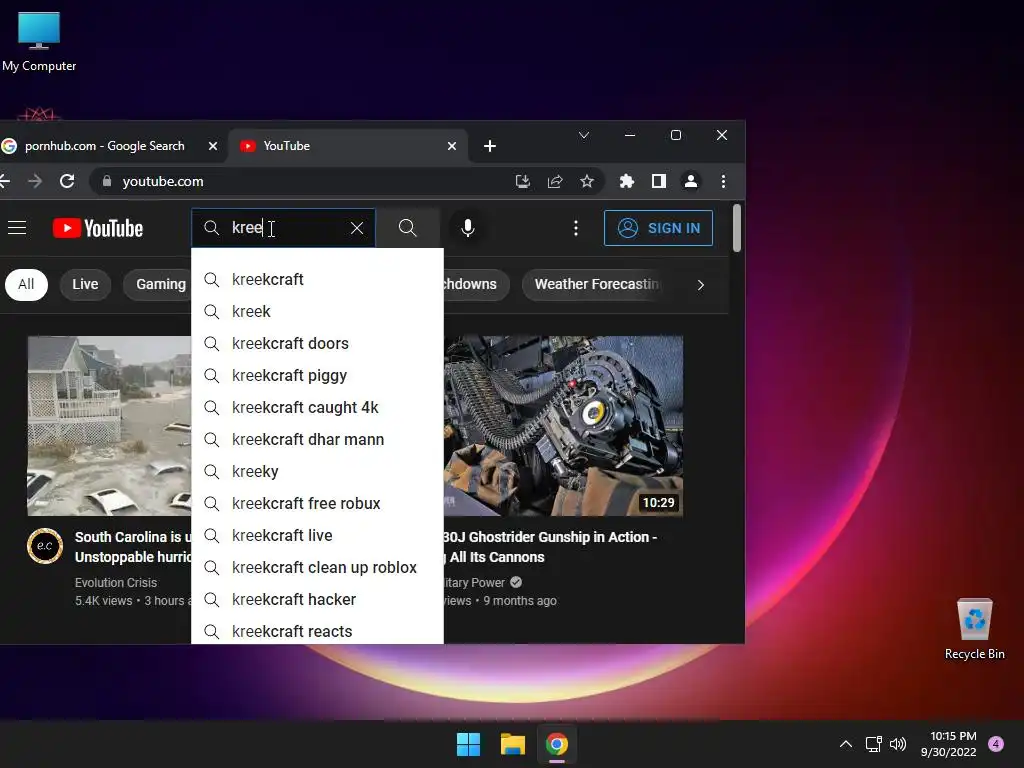Toggle the Chrome side panel
The image size is (1024, 768).
pos(659,181)
